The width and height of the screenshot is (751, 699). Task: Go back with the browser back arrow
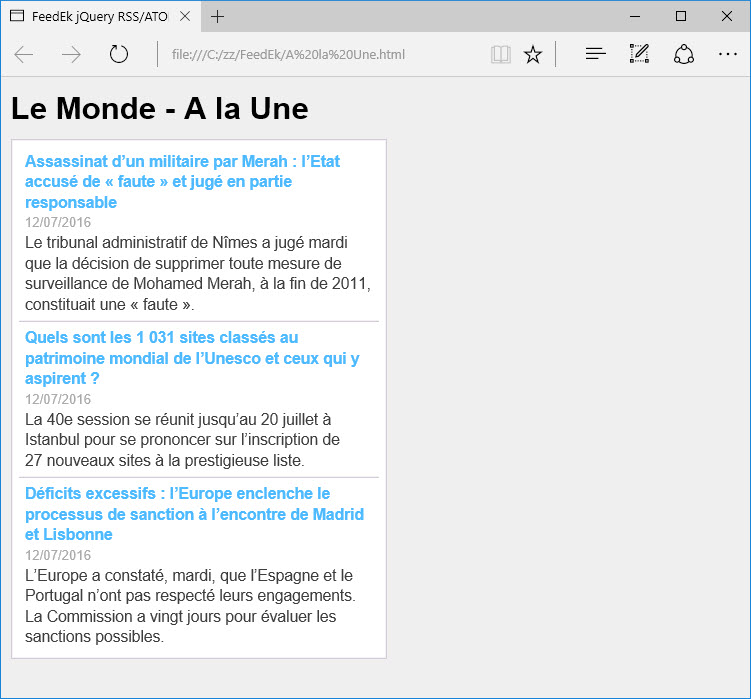tap(23, 55)
